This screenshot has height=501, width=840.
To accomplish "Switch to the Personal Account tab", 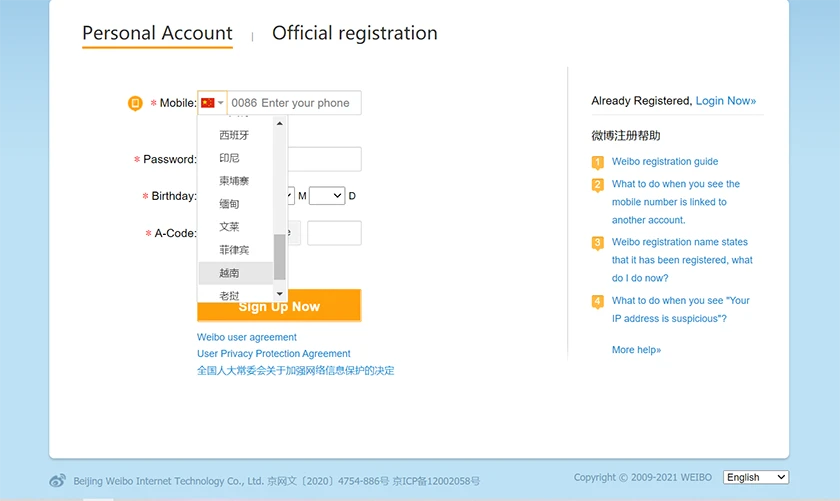I will coord(157,33).
